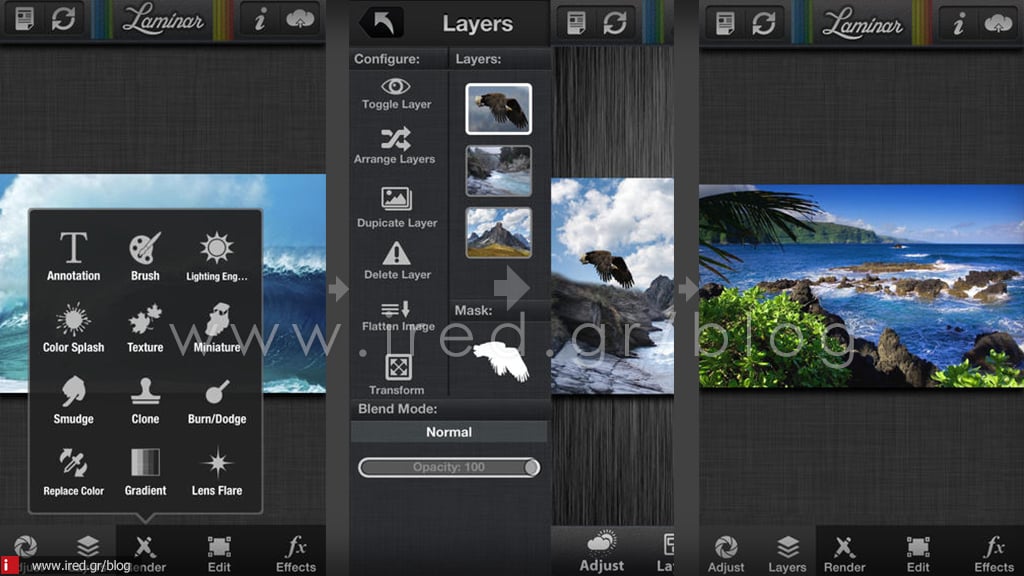Image resolution: width=1024 pixels, height=576 pixels.
Task: Select the eagle layer thumbnail
Action: [x=498, y=109]
